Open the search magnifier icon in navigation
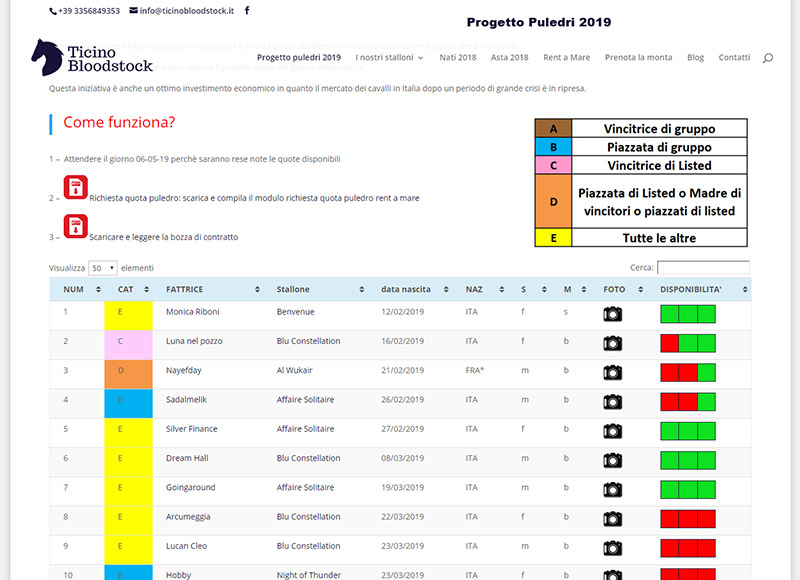Image resolution: width=800 pixels, height=580 pixels. [x=767, y=58]
